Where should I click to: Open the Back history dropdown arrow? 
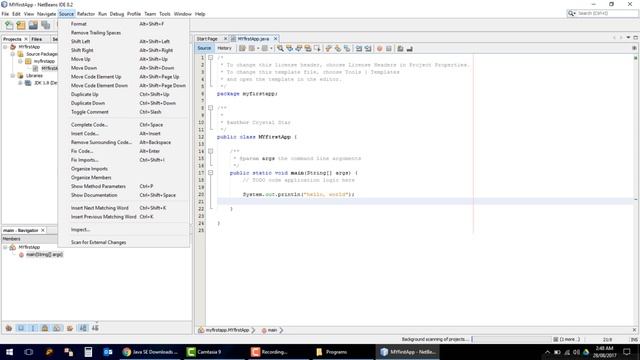[258, 49]
